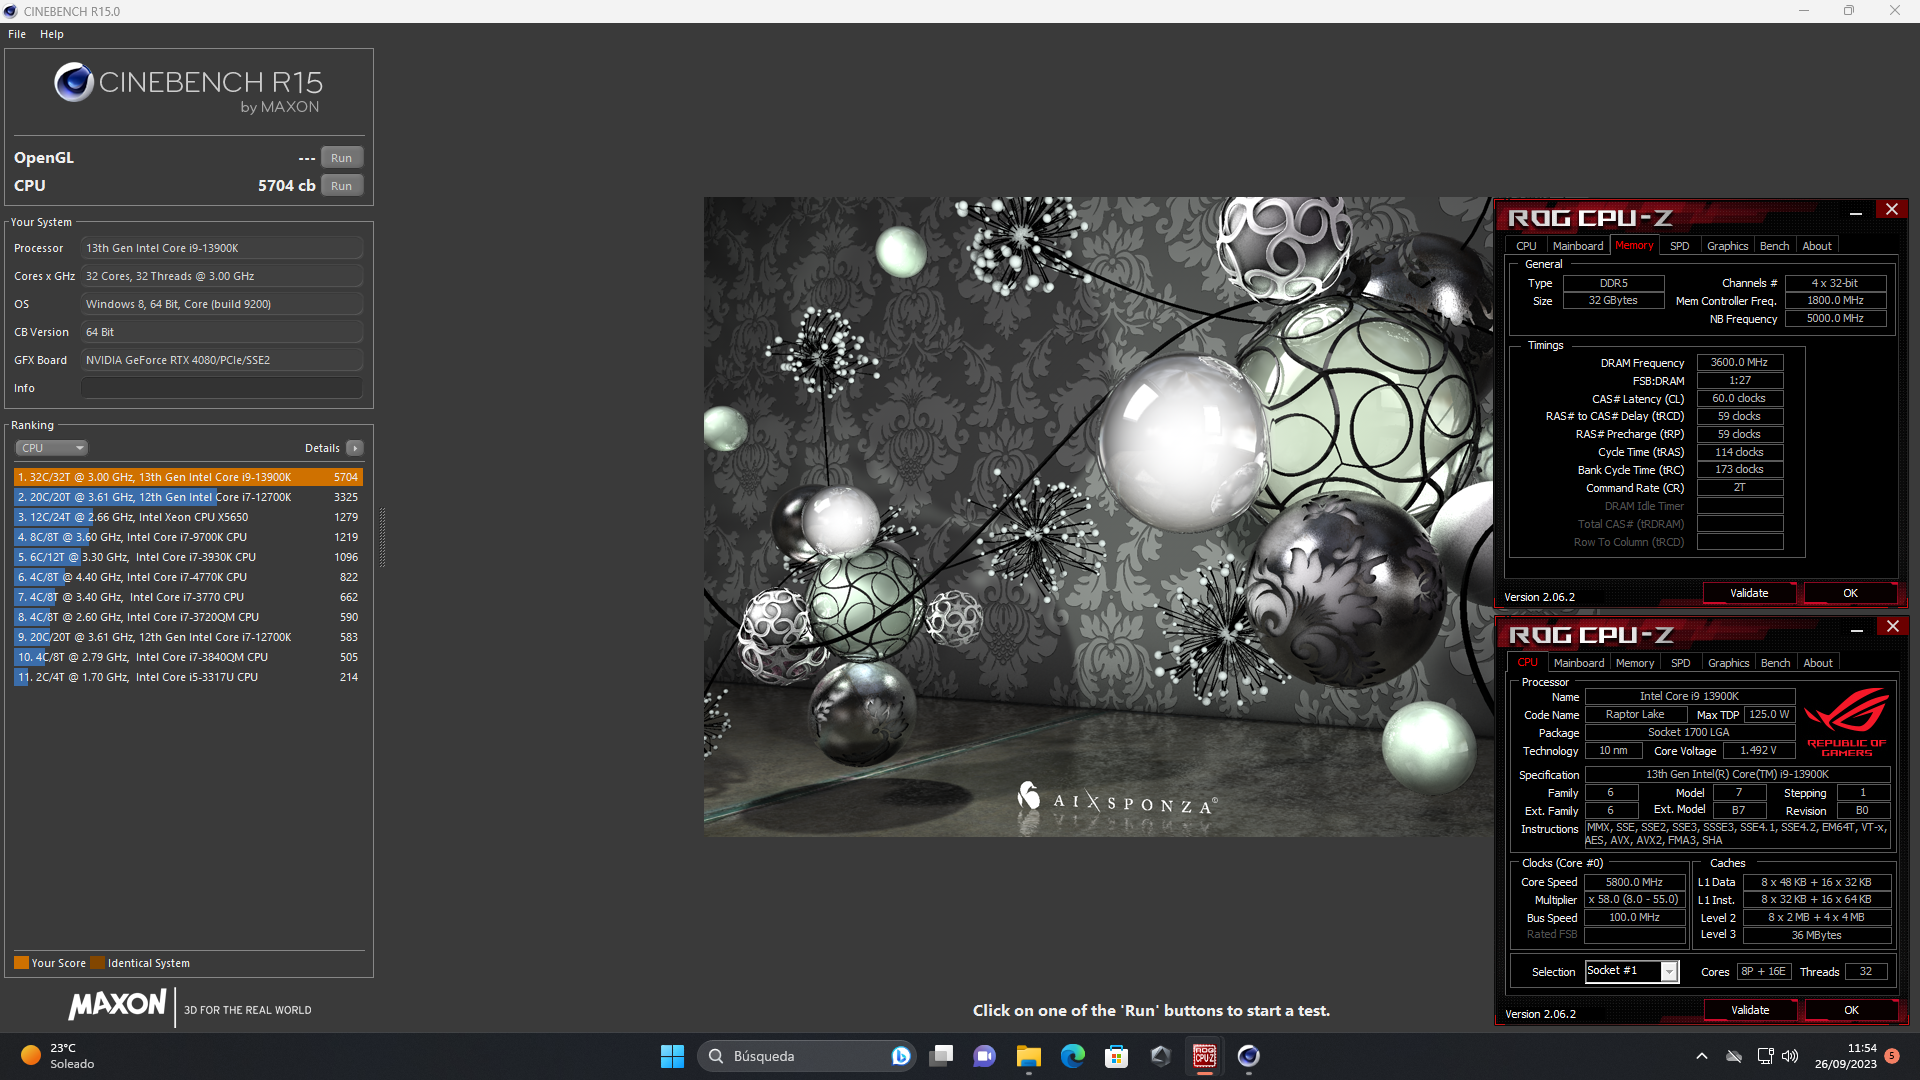Open Teams Chat from the taskbar
Screen dimensions: 1920x1080
pos(985,1056)
